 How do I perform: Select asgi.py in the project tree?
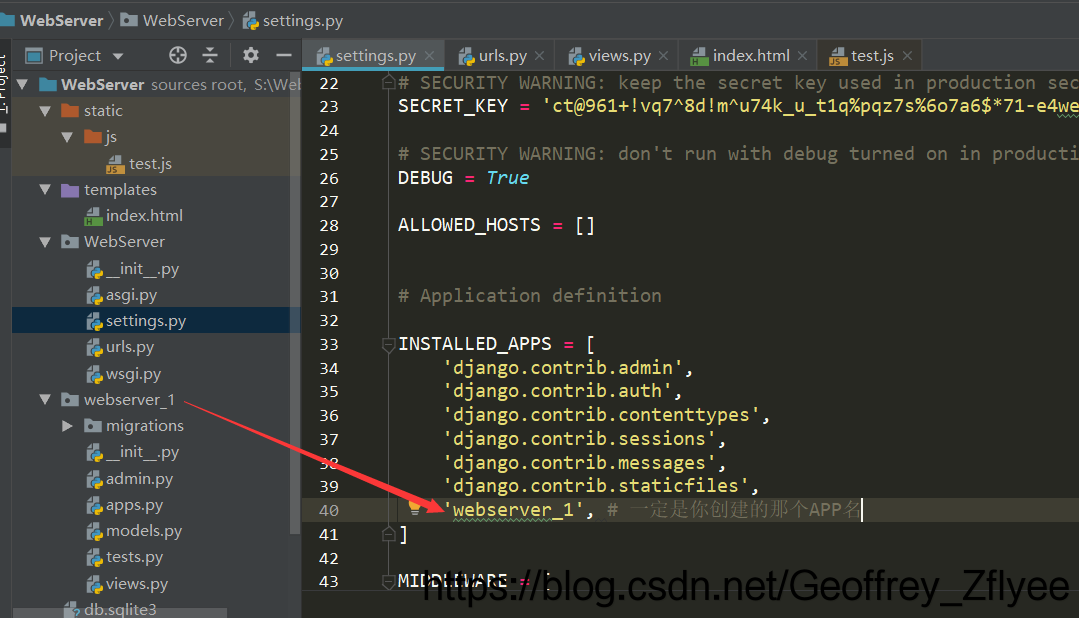[x=131, y=295]
